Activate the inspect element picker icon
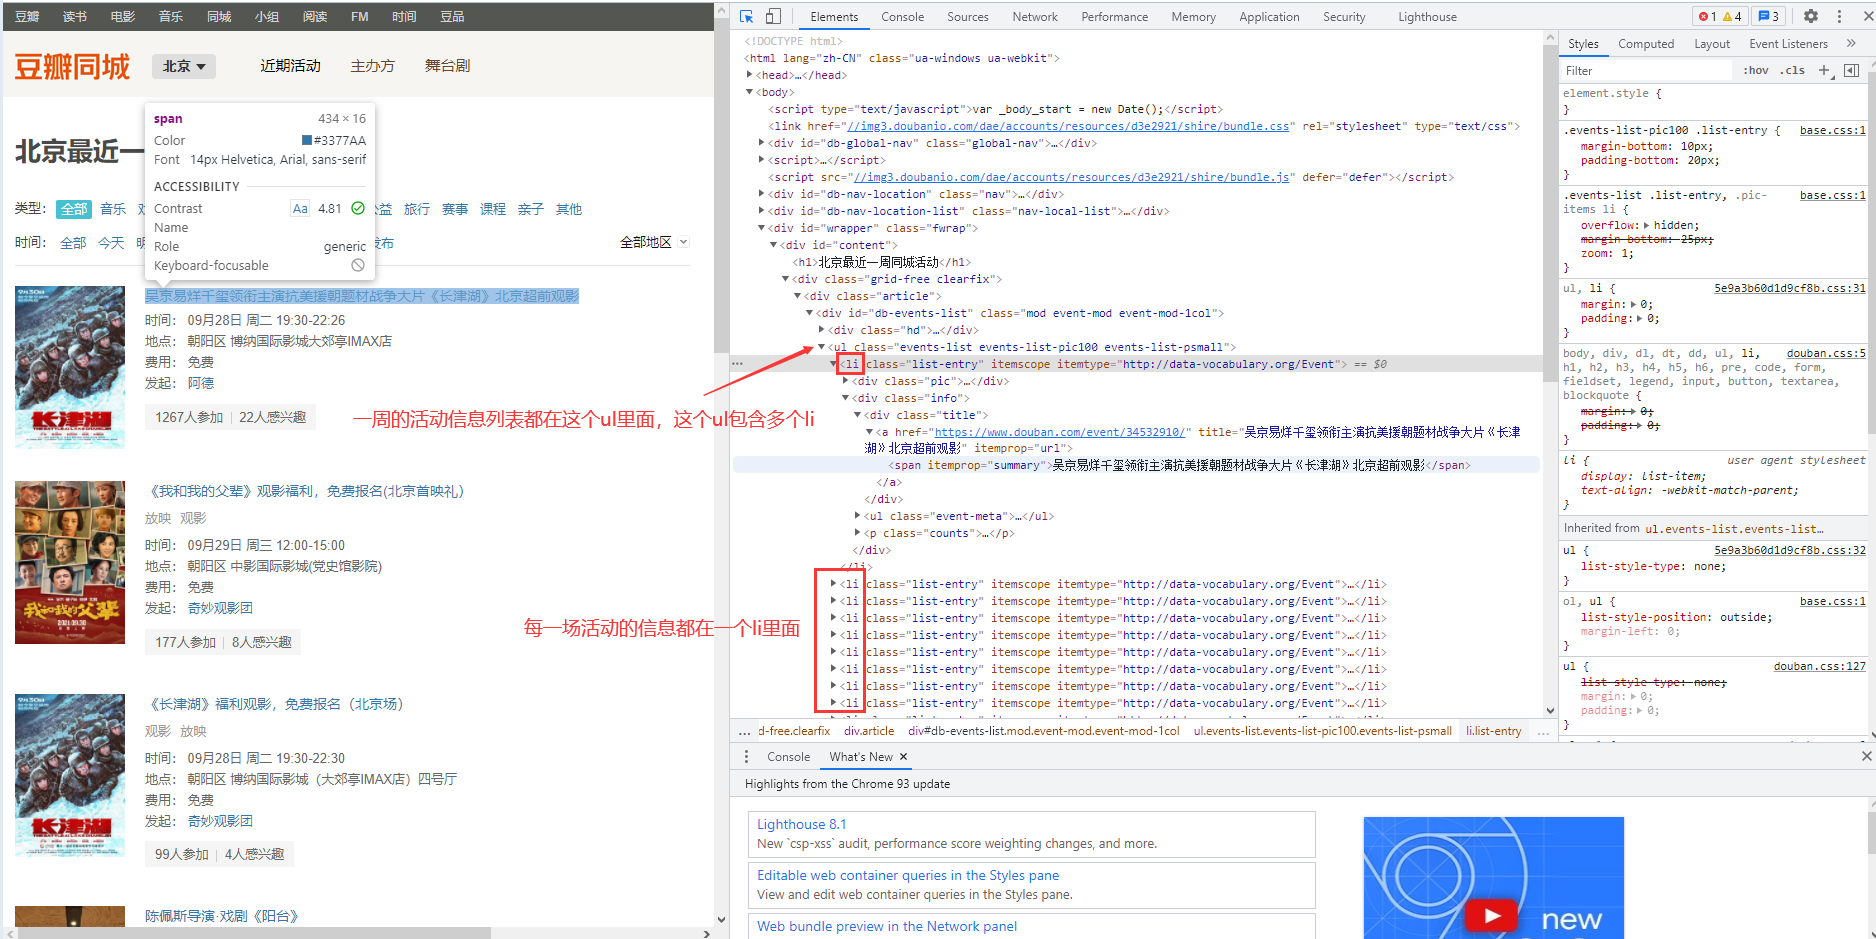Image resolution: width=1876 pixels, height=939 pixels. tap(746, 16)
